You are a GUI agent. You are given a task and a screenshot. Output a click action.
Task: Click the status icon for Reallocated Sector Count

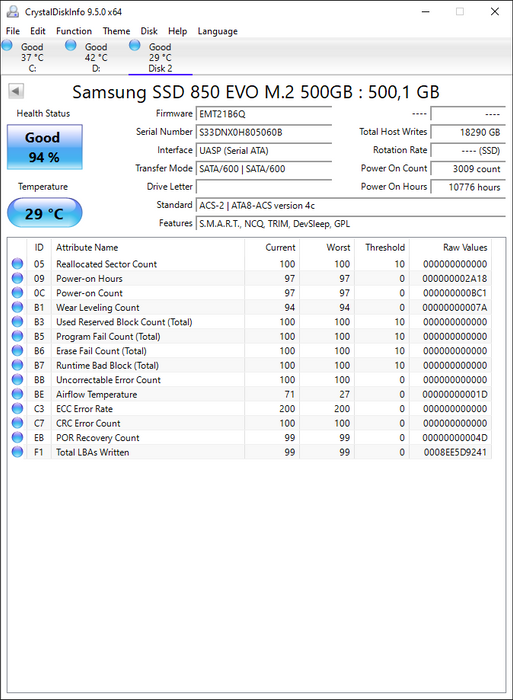tap(17, 263)
